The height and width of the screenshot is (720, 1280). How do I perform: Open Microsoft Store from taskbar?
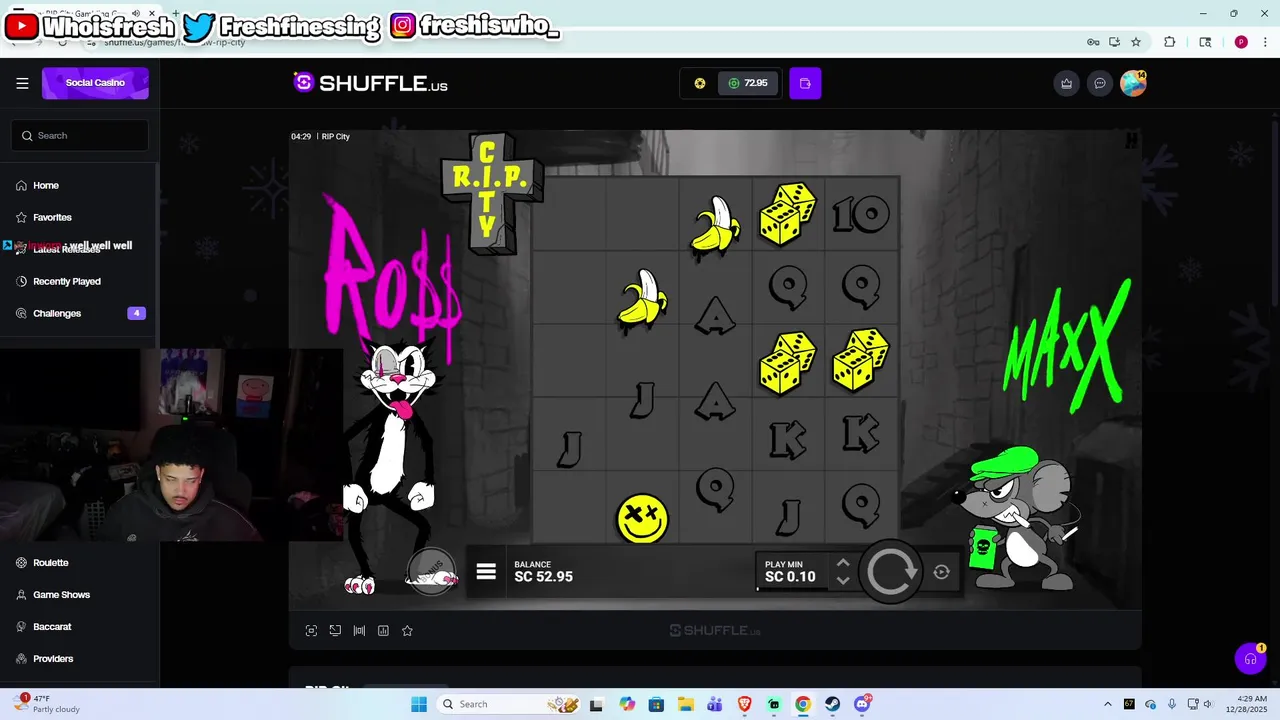656,704
